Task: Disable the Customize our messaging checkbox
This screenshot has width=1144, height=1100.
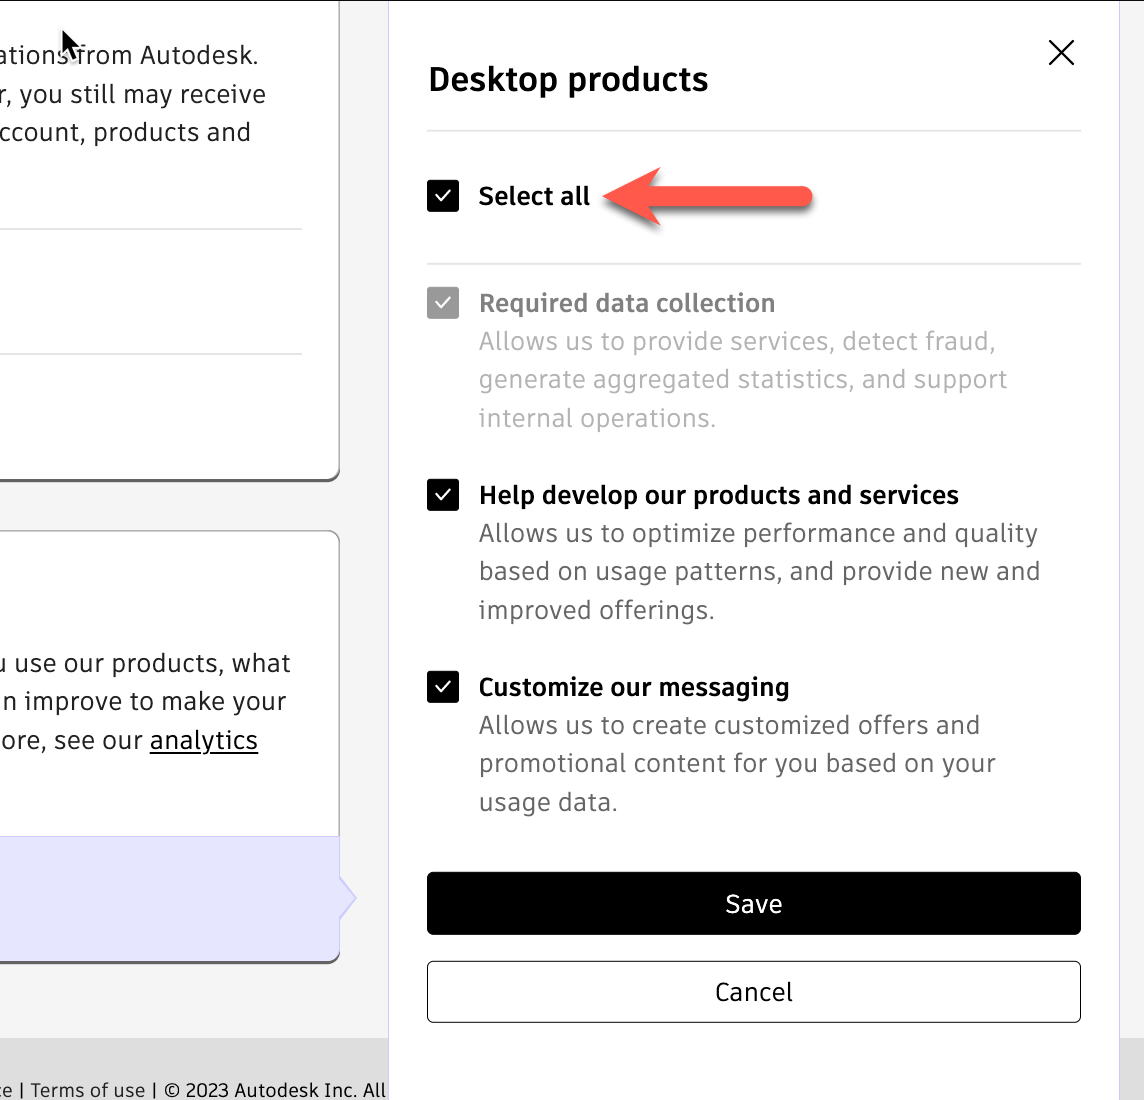Action: pyautogui.click(x=443, y=687)
